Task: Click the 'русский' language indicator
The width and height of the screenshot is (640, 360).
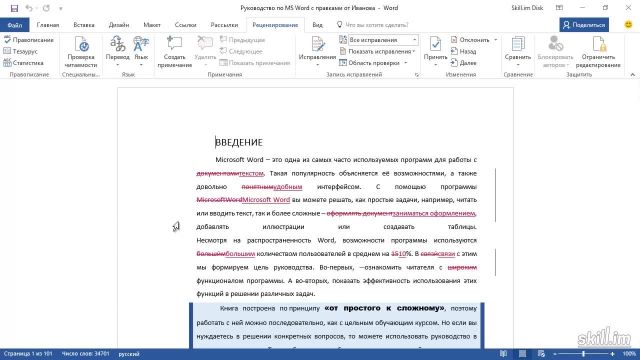Action: (129, 354)
